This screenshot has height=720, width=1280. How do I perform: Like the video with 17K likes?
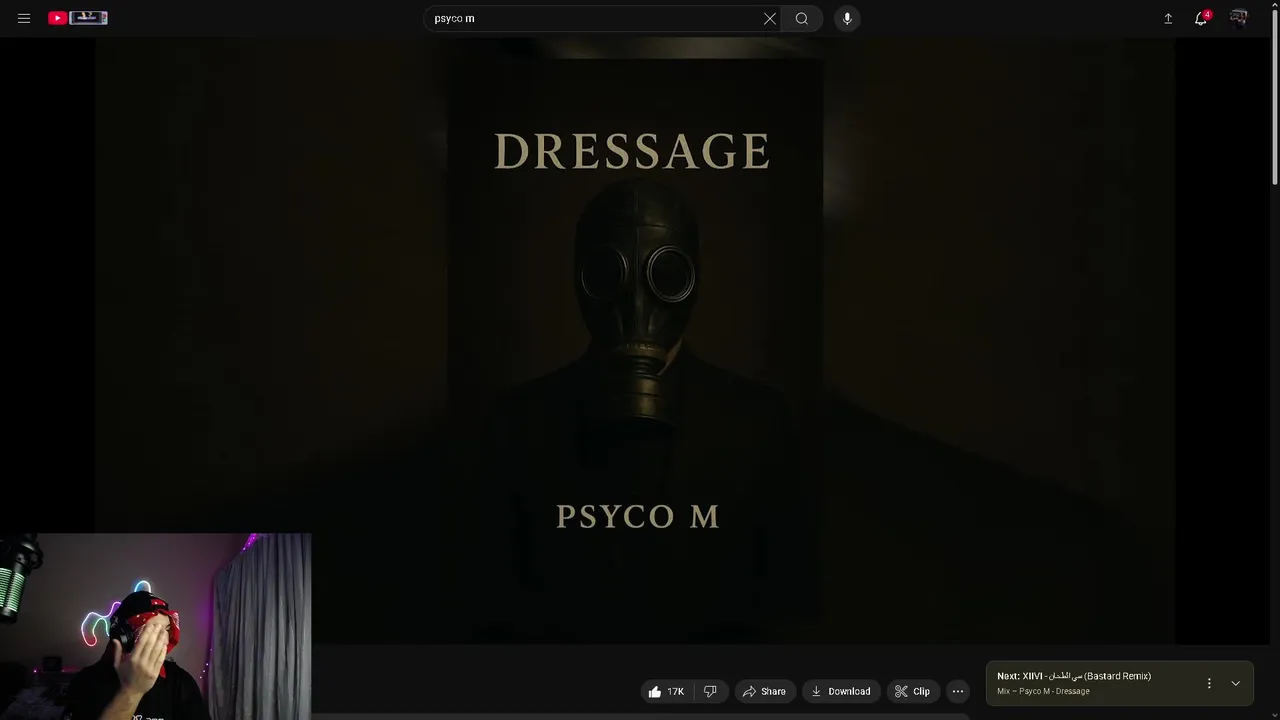[666, 691]
